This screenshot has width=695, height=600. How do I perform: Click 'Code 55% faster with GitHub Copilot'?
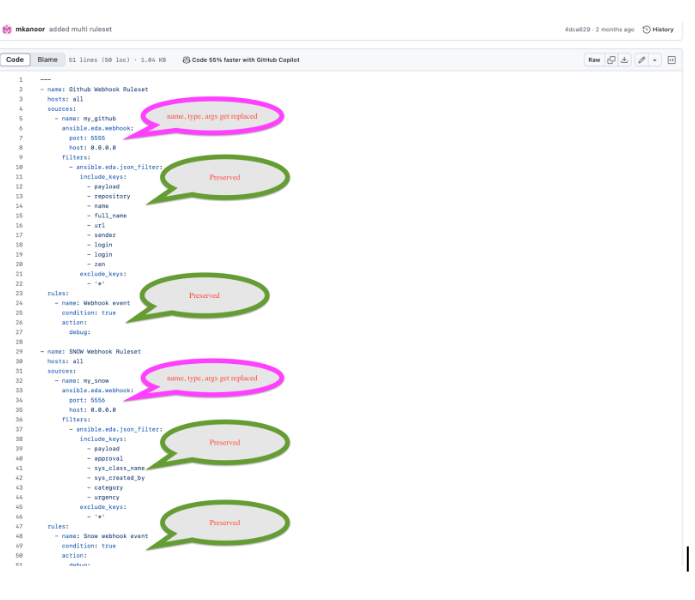tap(245, 60)
